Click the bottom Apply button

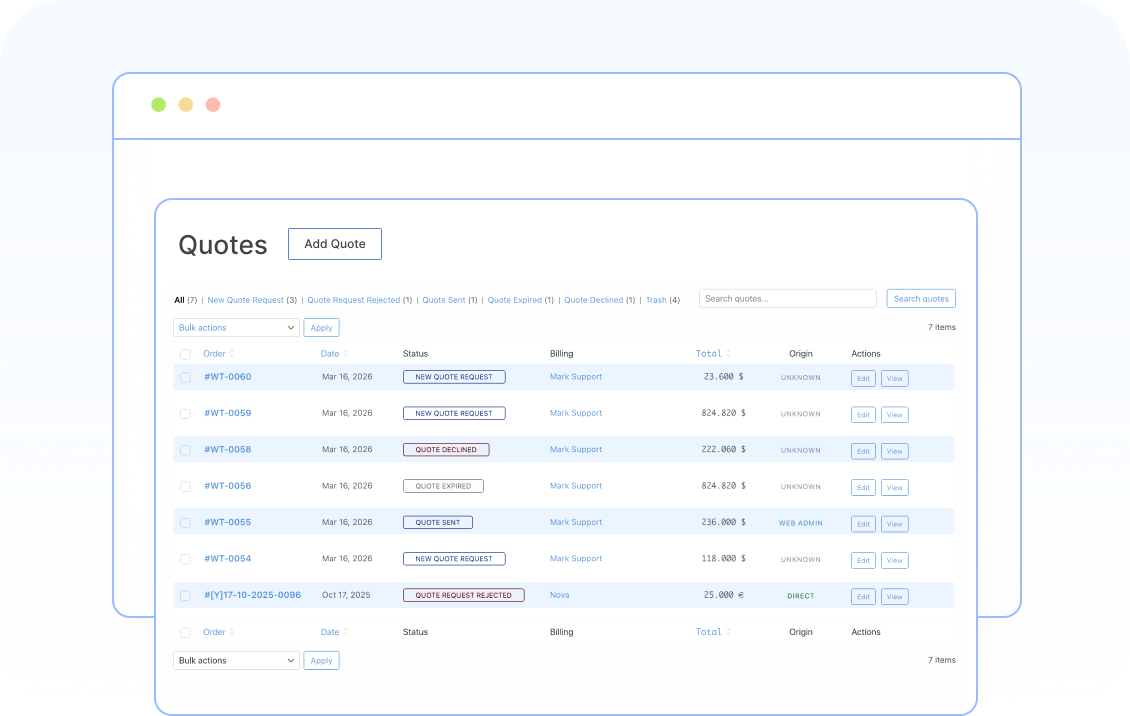tap(321, 661)
